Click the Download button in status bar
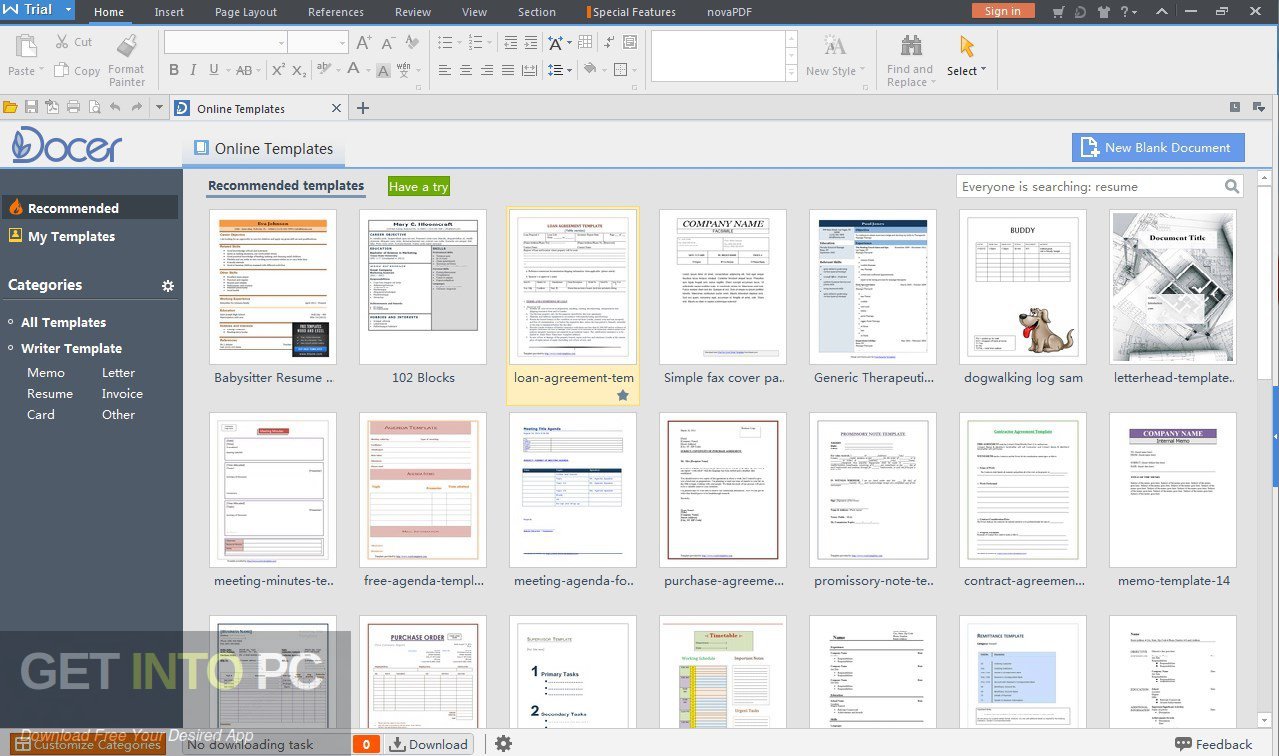Viewport: 1279px width, 756px height. pyautogui.click(x=429, y=744)
